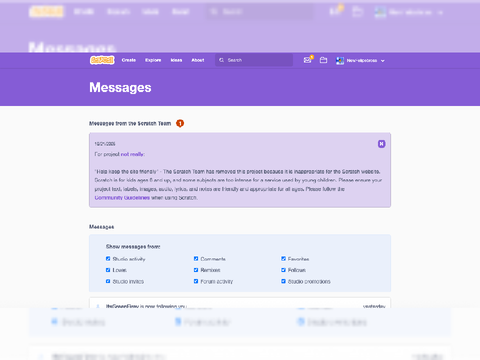Dismiss the Scratch Team message
This screenshot has width=480, height=360.
tap(382, 144)
